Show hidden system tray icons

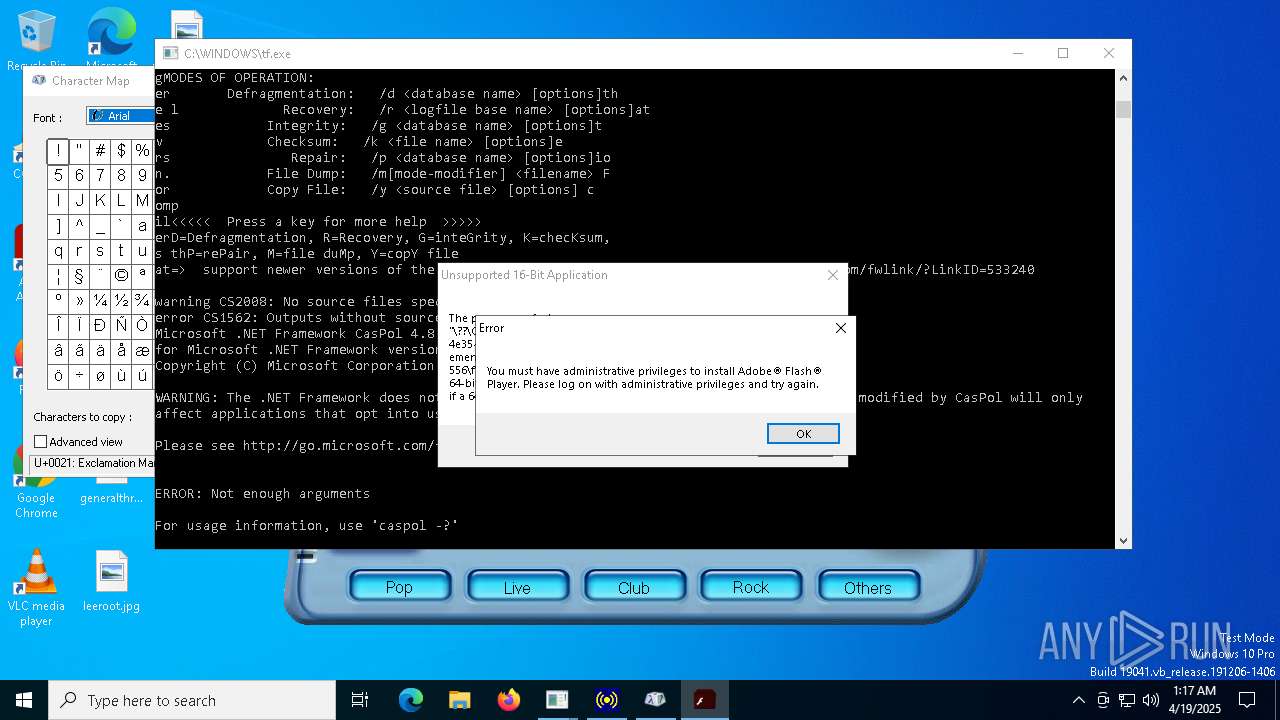coord(1078,700)
